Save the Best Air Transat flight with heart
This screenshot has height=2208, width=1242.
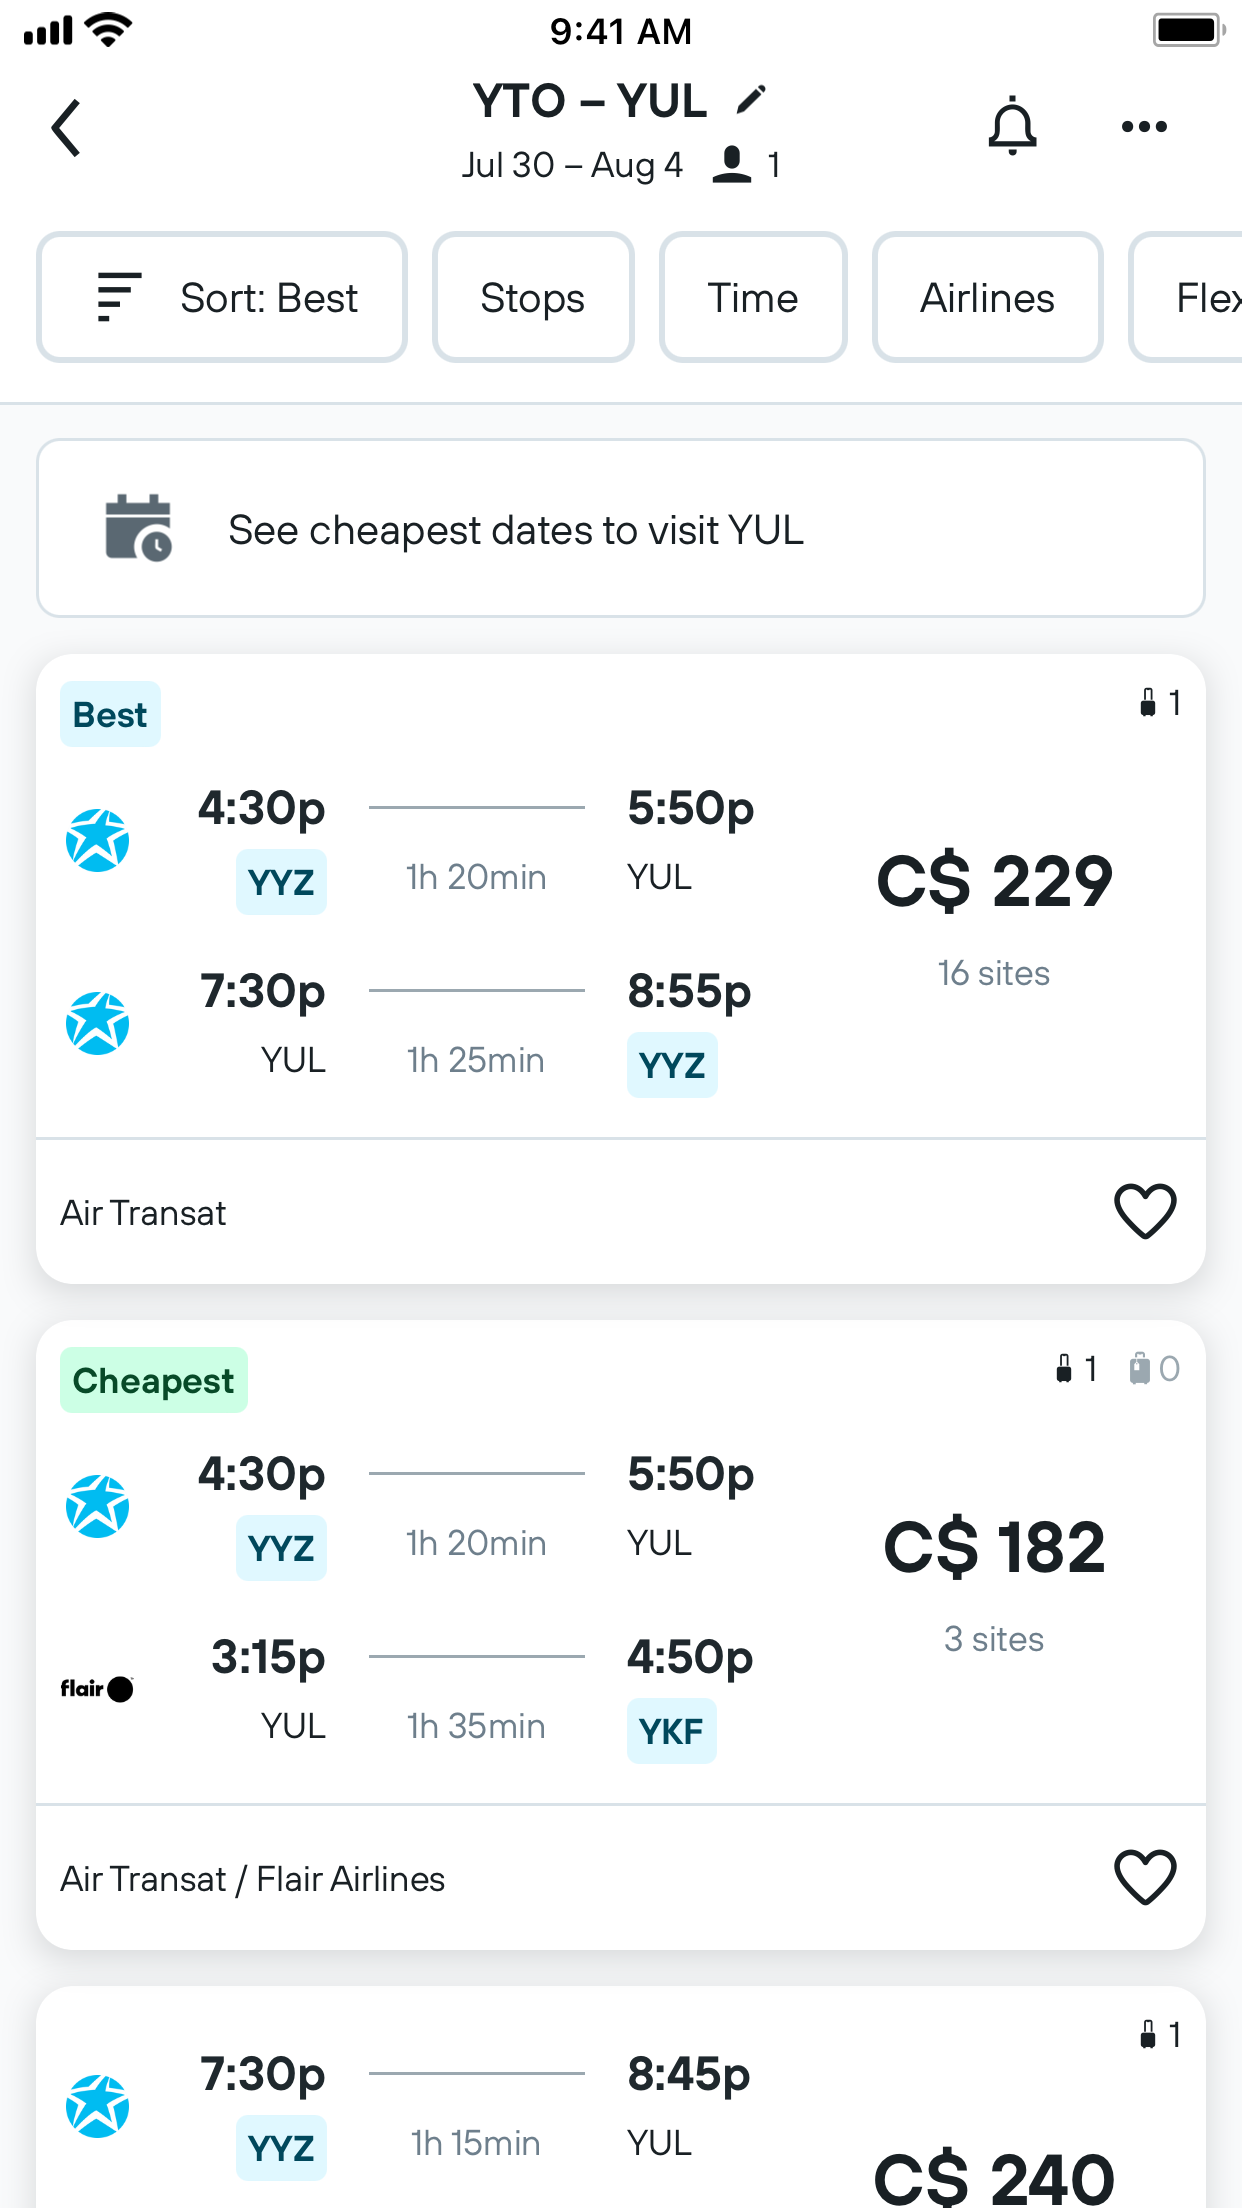1144,1211
